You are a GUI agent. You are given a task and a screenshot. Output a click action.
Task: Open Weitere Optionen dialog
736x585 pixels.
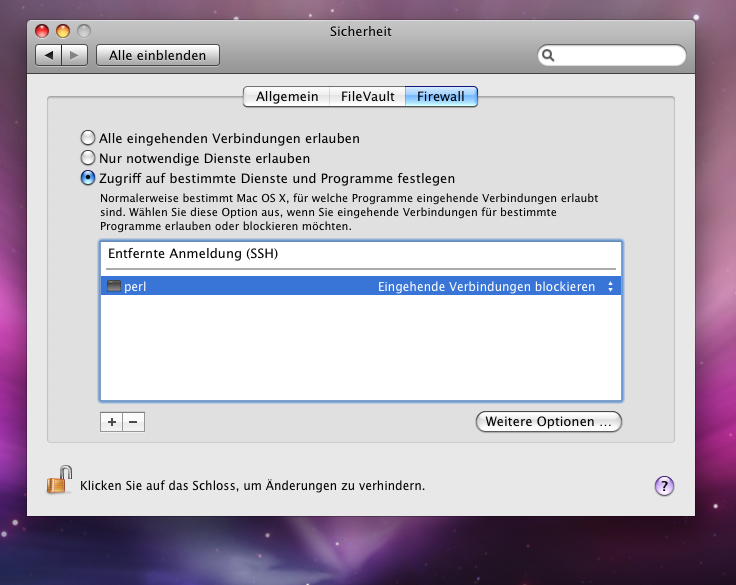coord(549,422)
